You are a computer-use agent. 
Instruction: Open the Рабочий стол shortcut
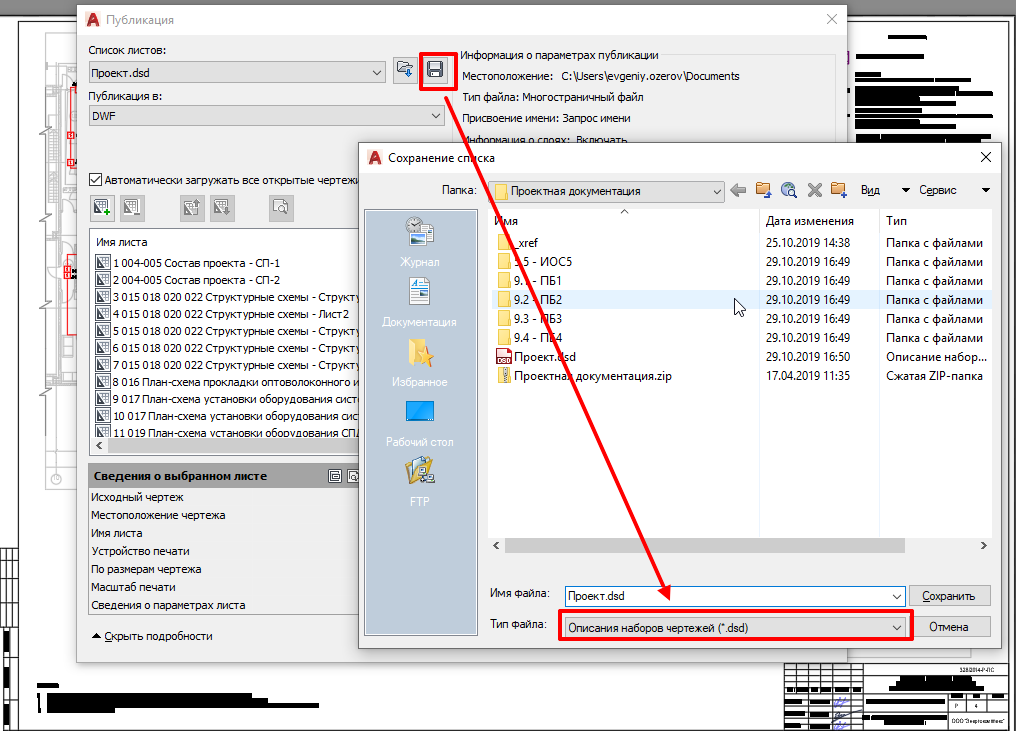coord(419,423)
